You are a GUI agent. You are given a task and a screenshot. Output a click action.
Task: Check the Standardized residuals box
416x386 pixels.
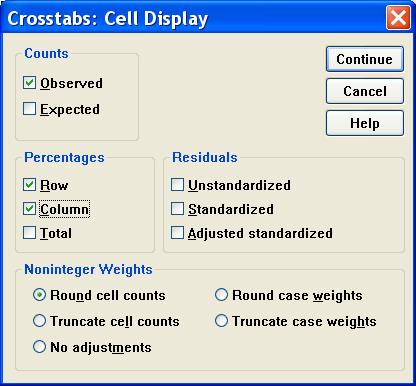pyautogui.click(x=177, y=209)
